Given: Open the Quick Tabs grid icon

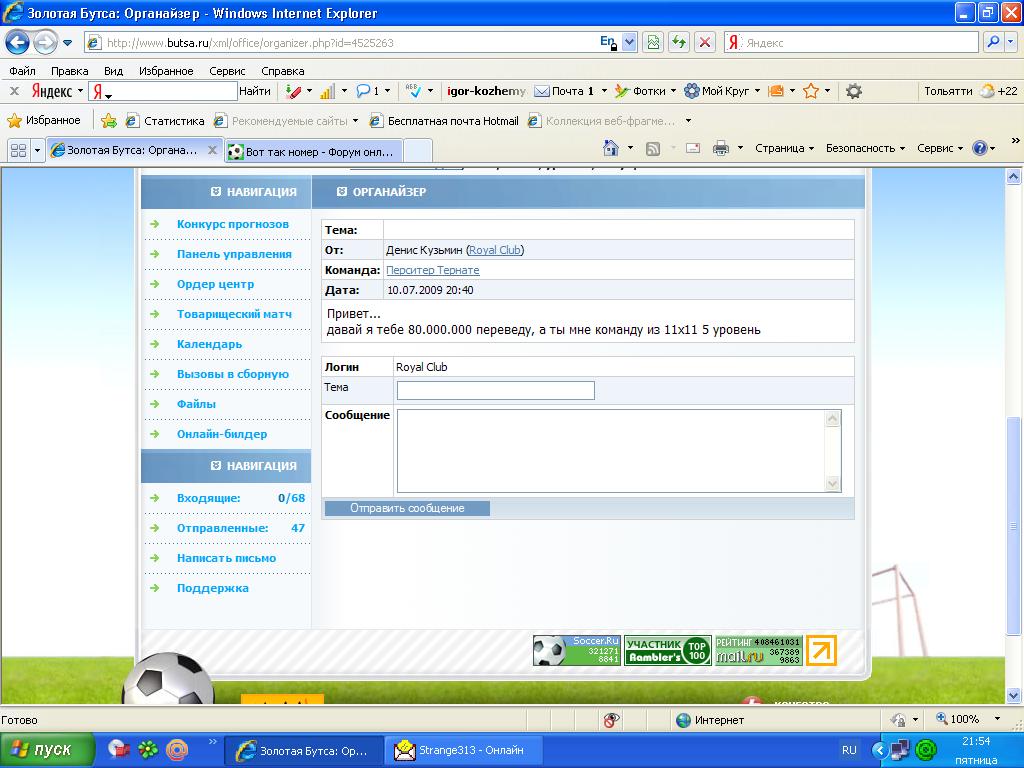Looking at the screenshot, I should (x=17, y=150).
